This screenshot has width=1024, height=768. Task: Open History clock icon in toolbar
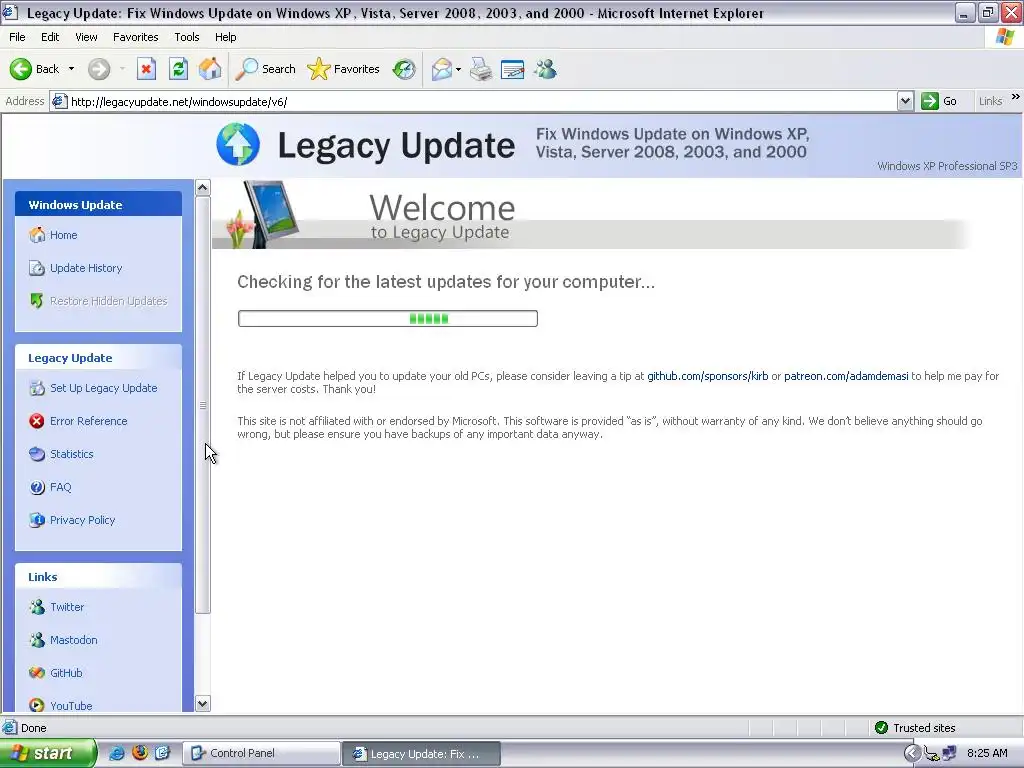[404, 69]
